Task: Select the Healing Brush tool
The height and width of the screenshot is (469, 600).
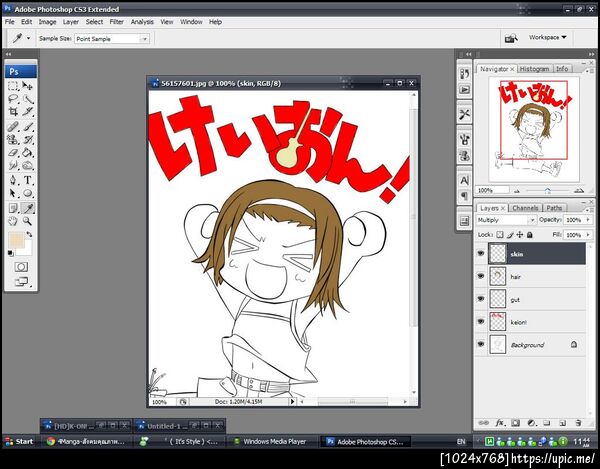Action: coord(13,126)
